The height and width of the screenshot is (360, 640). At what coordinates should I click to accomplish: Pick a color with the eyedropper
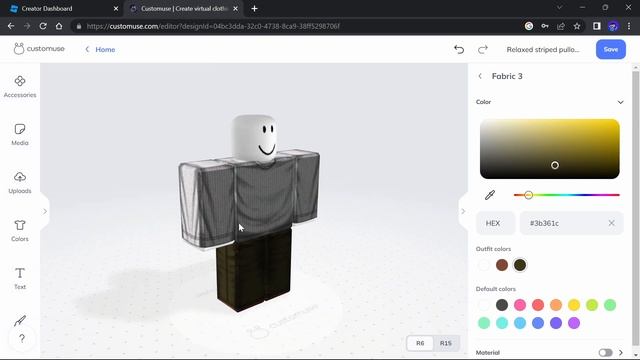click(490, 195)
